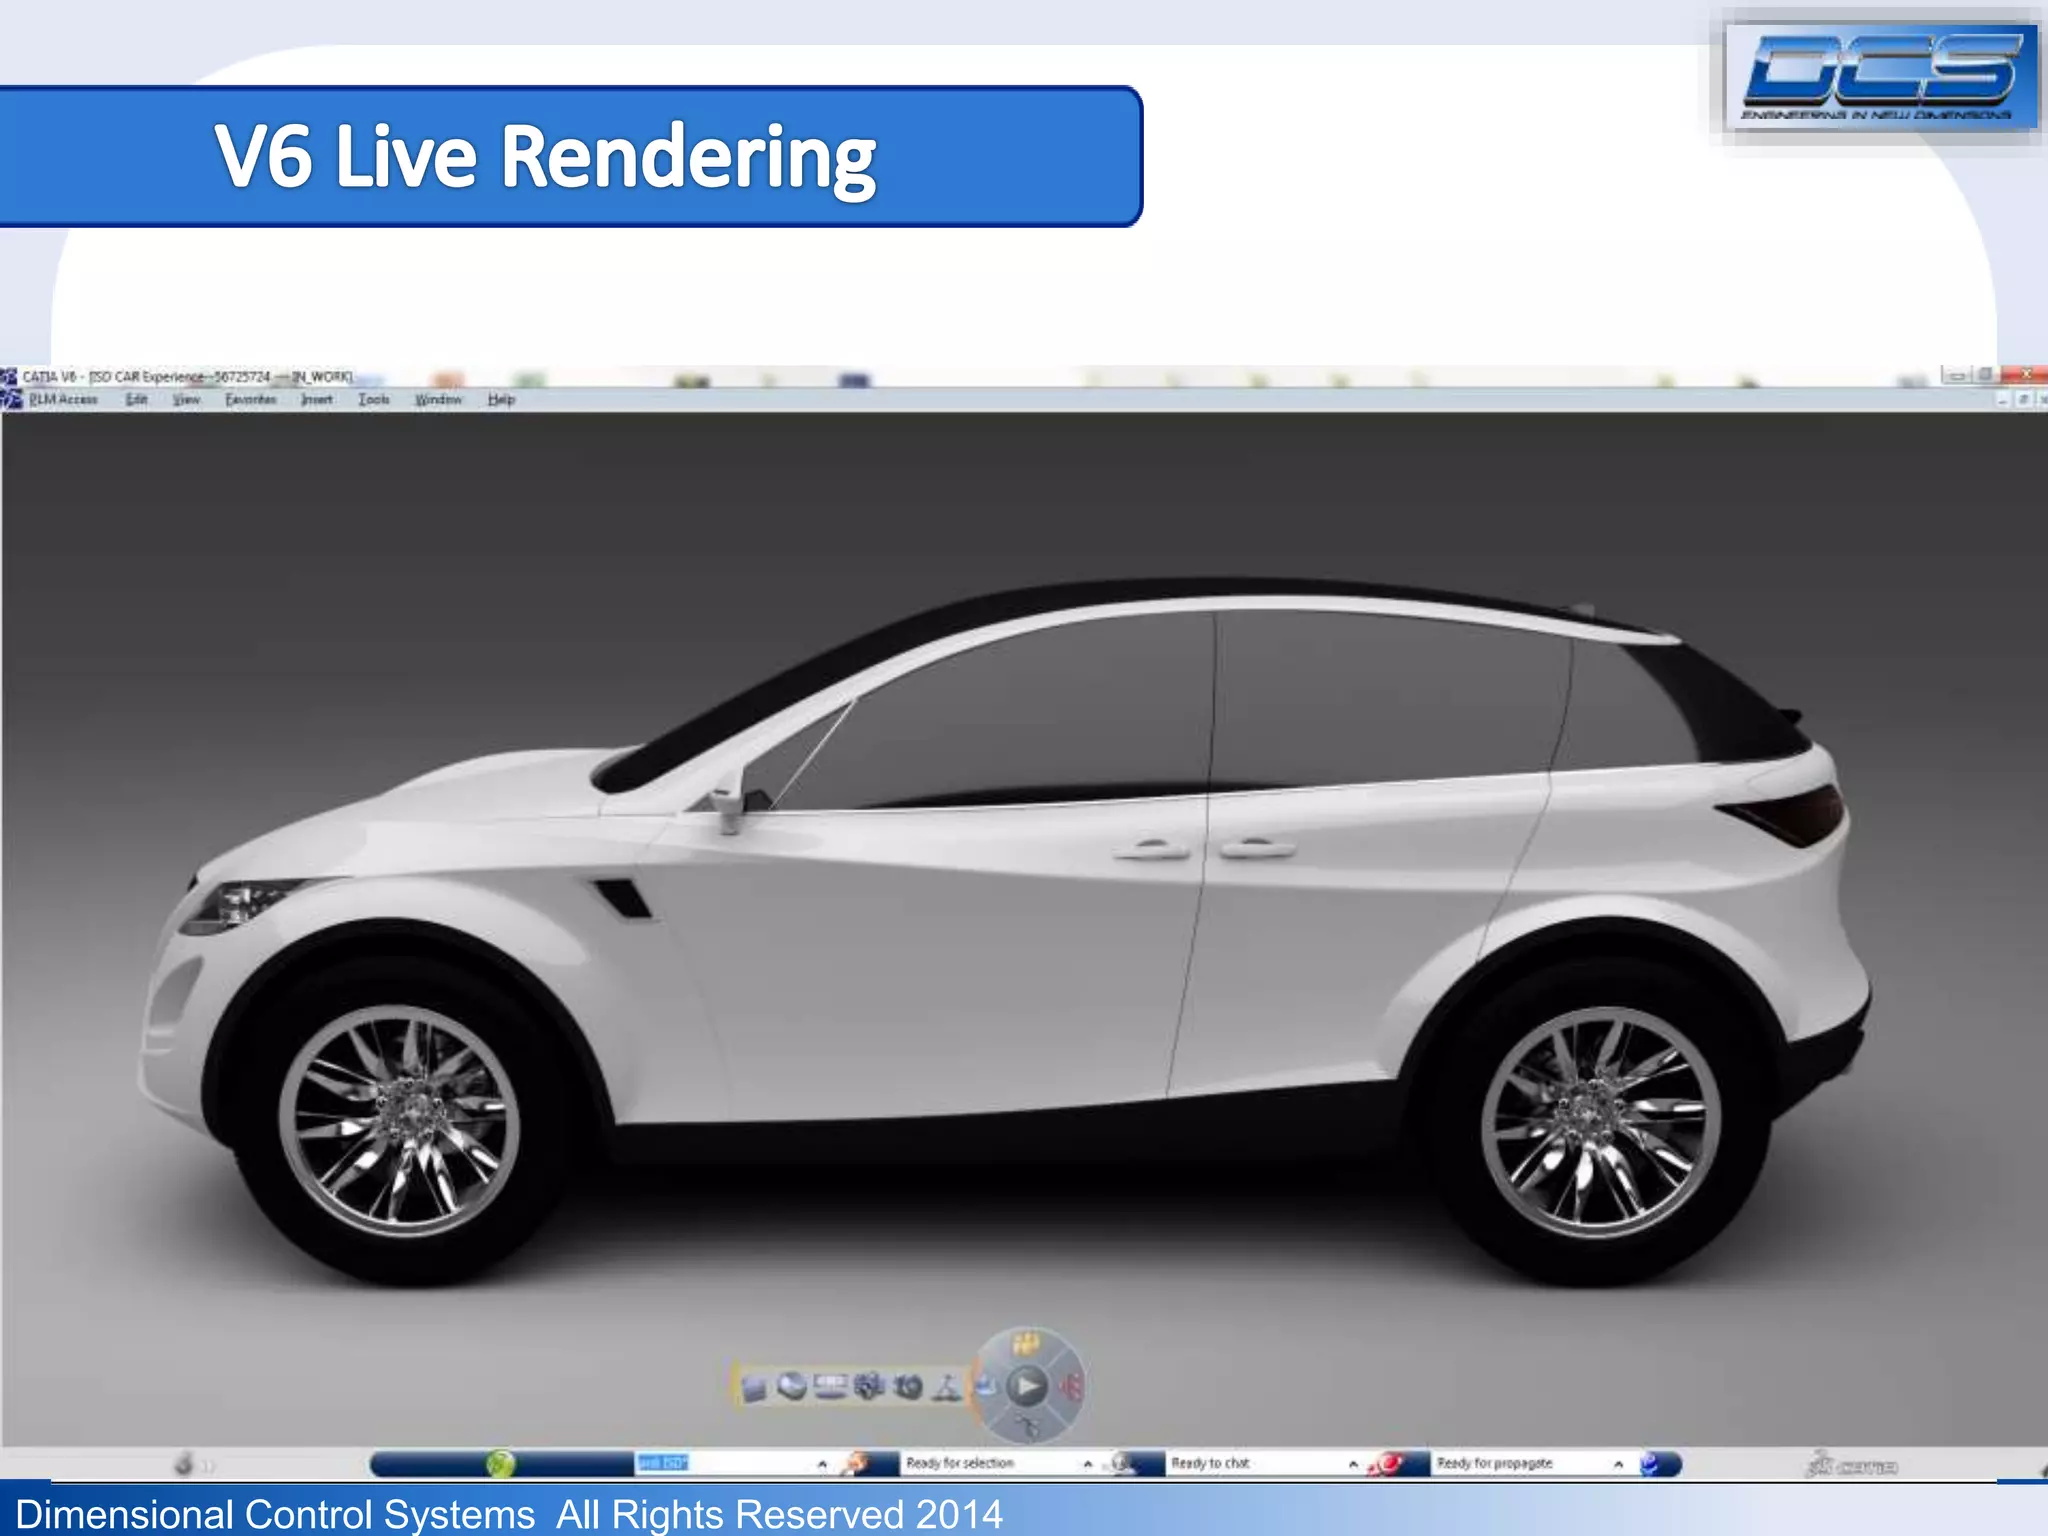Click the yellow icon atop the compass
The width and height of the screenshot is (2048, 1536).
pos(1026,1345)
